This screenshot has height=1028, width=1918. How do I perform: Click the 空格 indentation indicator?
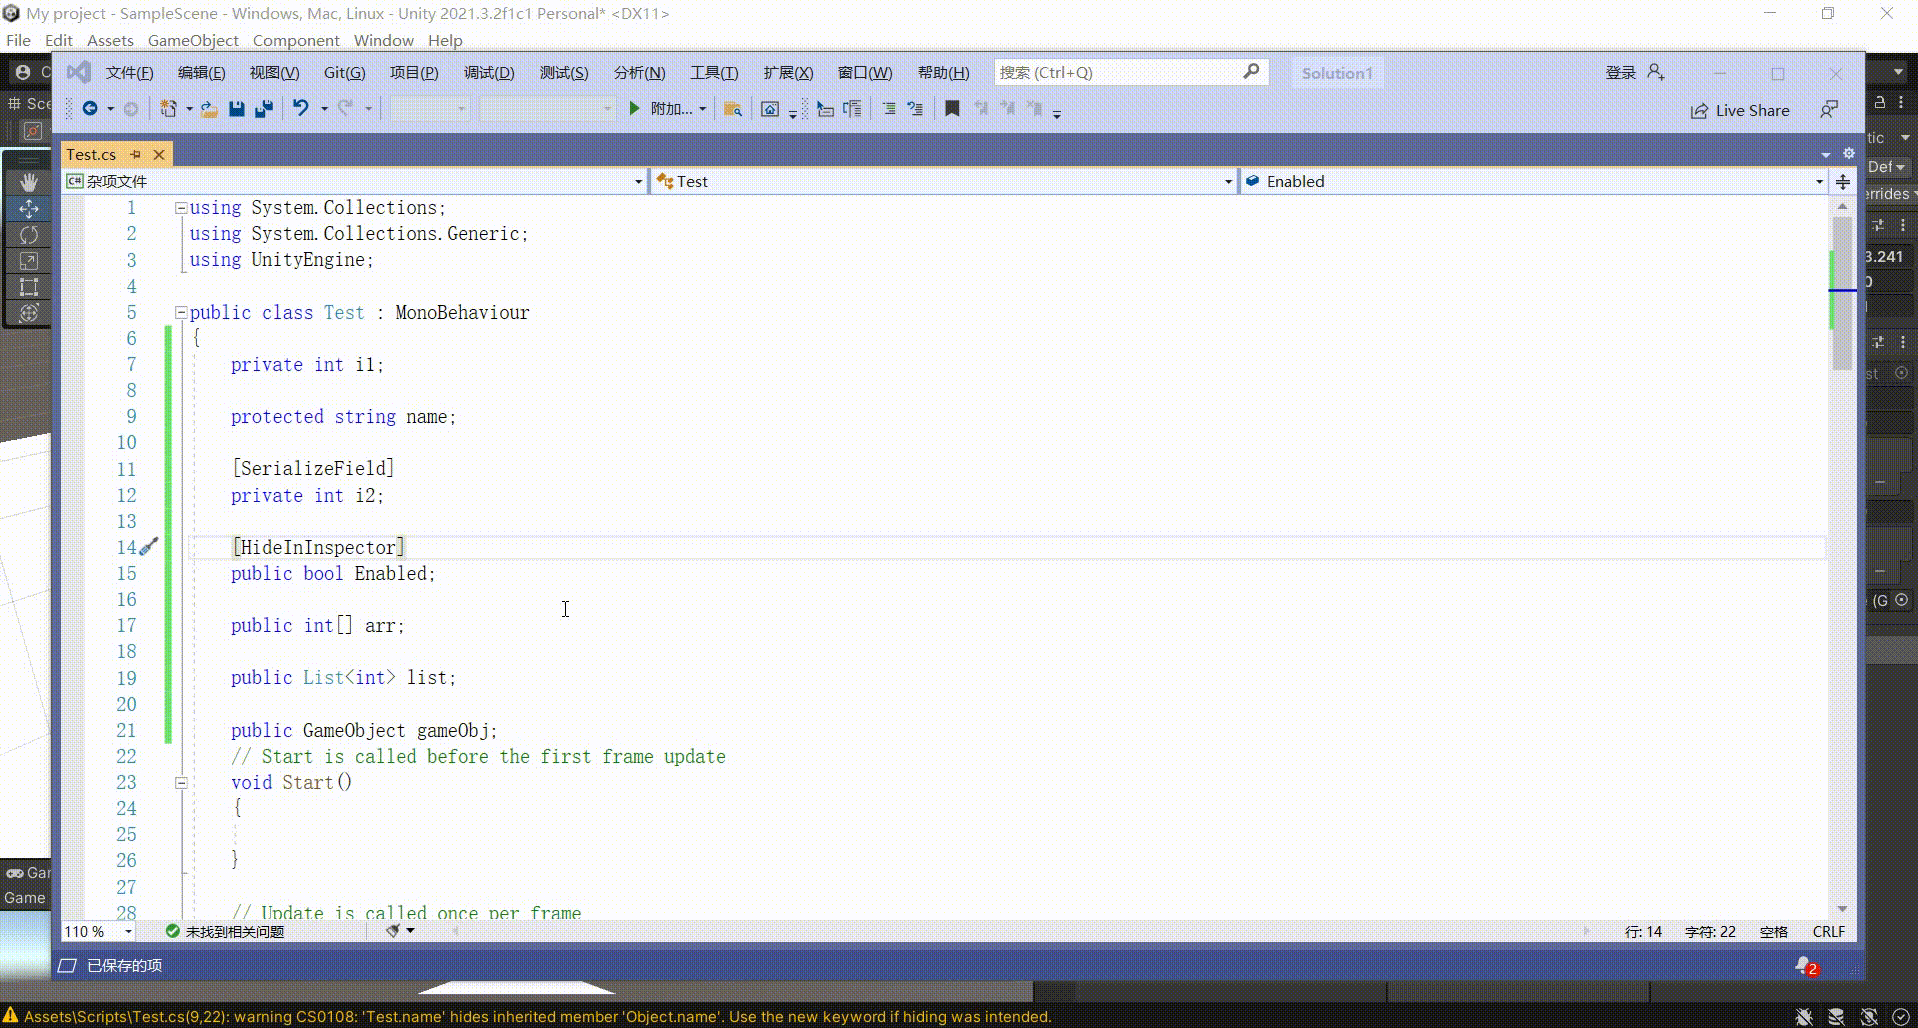point(1774,931)
